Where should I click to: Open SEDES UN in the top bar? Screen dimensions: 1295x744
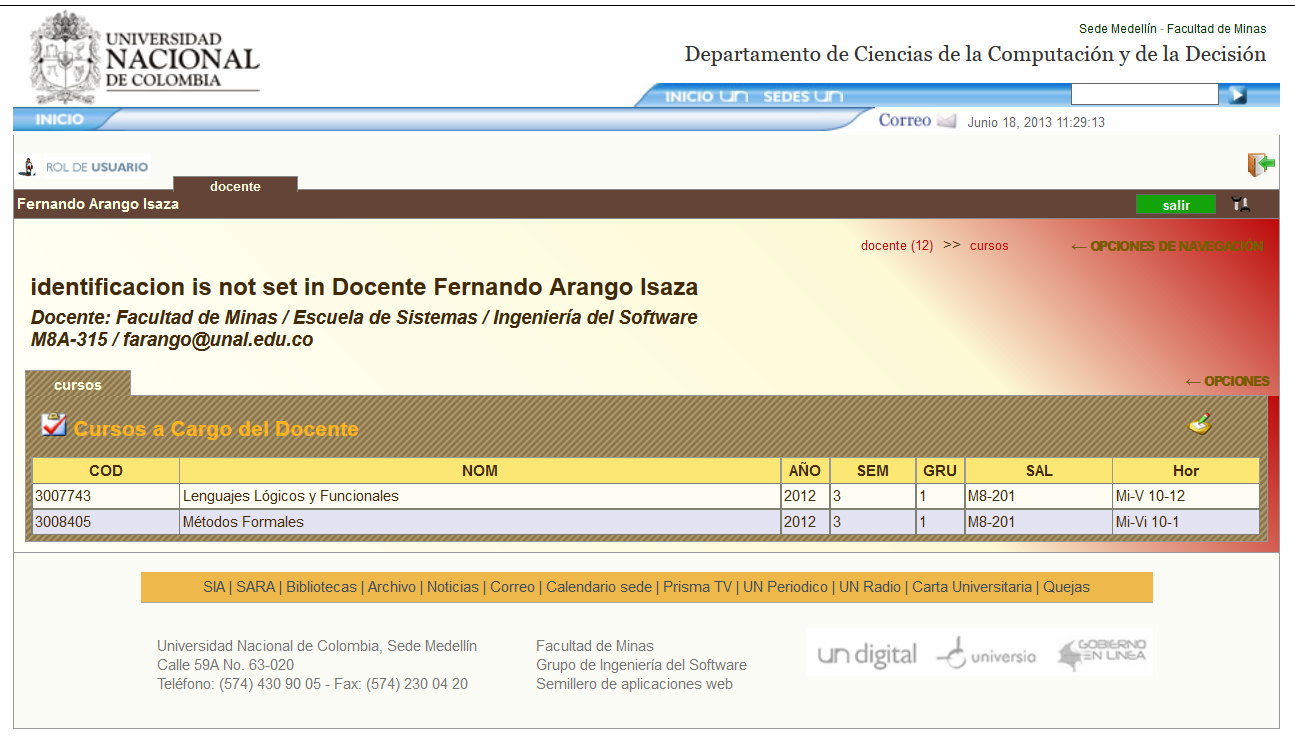click(802, 96)
